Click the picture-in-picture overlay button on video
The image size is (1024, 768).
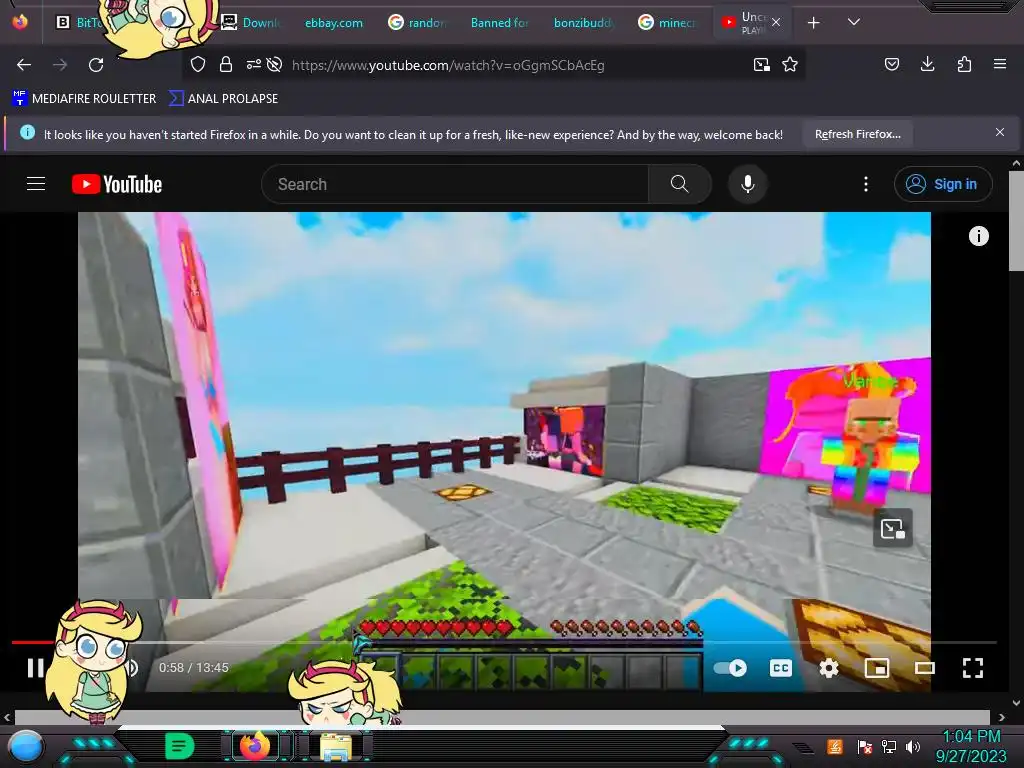click(893, 528)
